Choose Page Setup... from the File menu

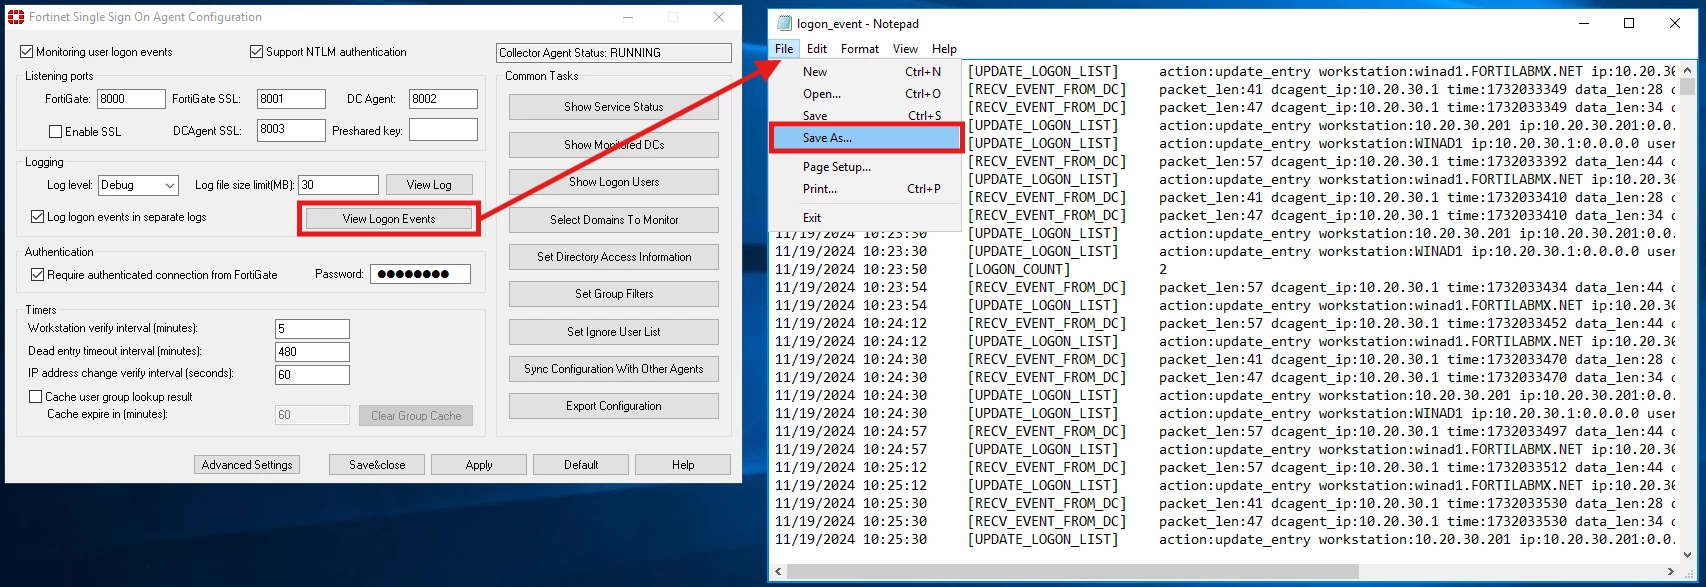(x=866, y=167)
